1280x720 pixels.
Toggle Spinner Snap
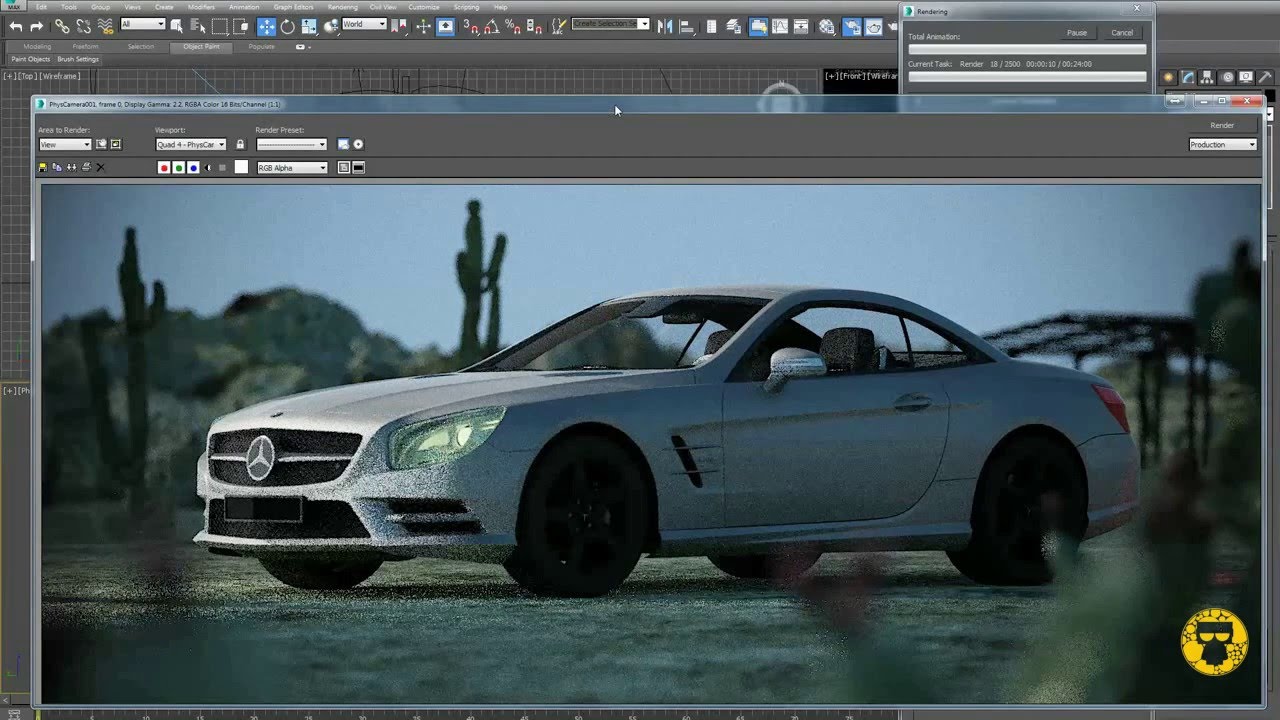click(534, 26)
